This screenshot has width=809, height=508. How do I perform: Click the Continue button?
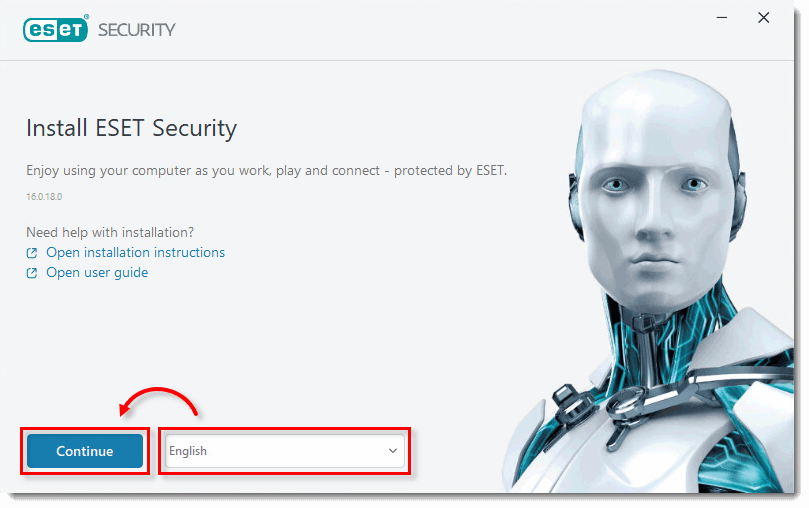85,451
